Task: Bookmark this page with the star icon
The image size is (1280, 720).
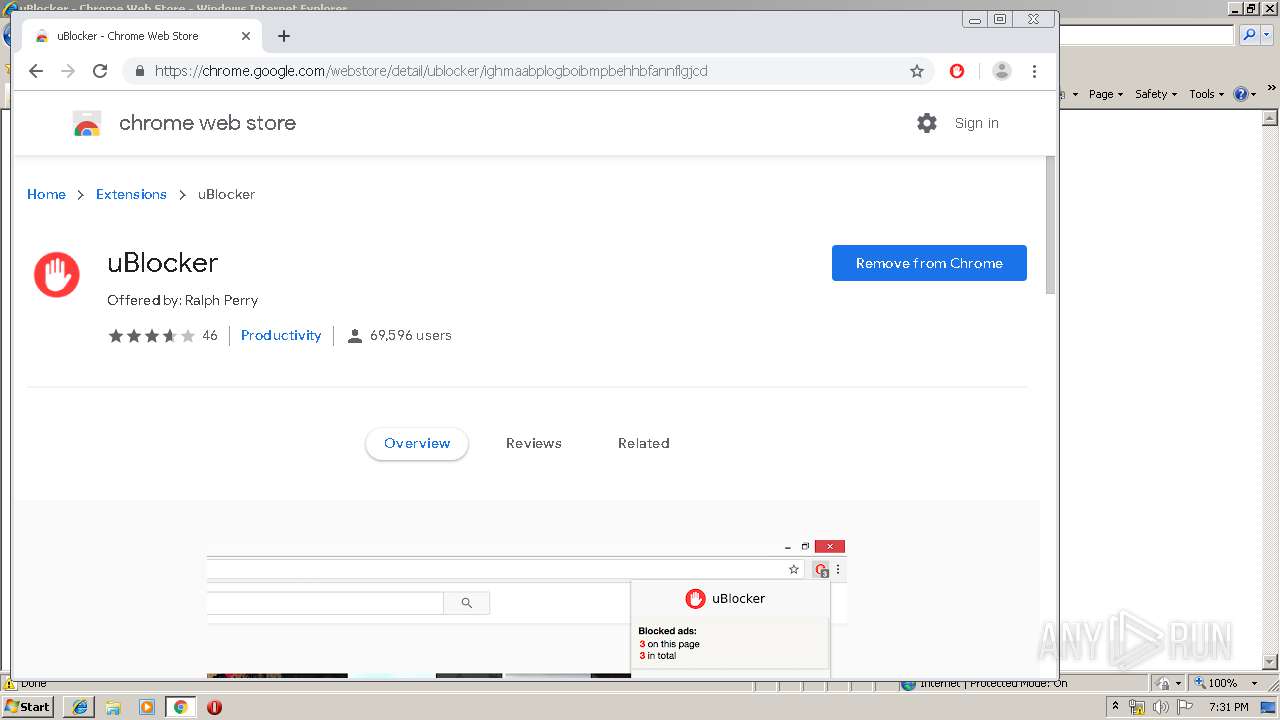Action: coord(916,71)
